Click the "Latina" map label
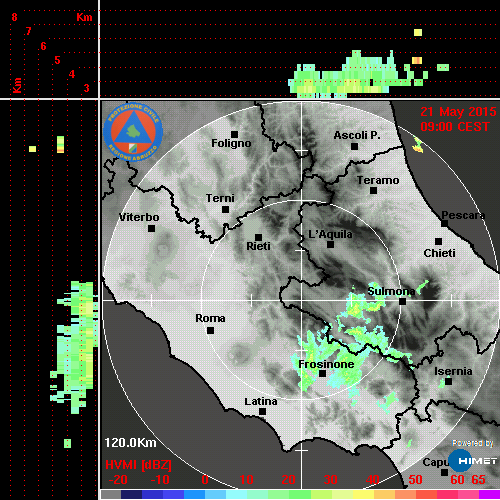The image size is (500, 500). (x=261, y=402)
